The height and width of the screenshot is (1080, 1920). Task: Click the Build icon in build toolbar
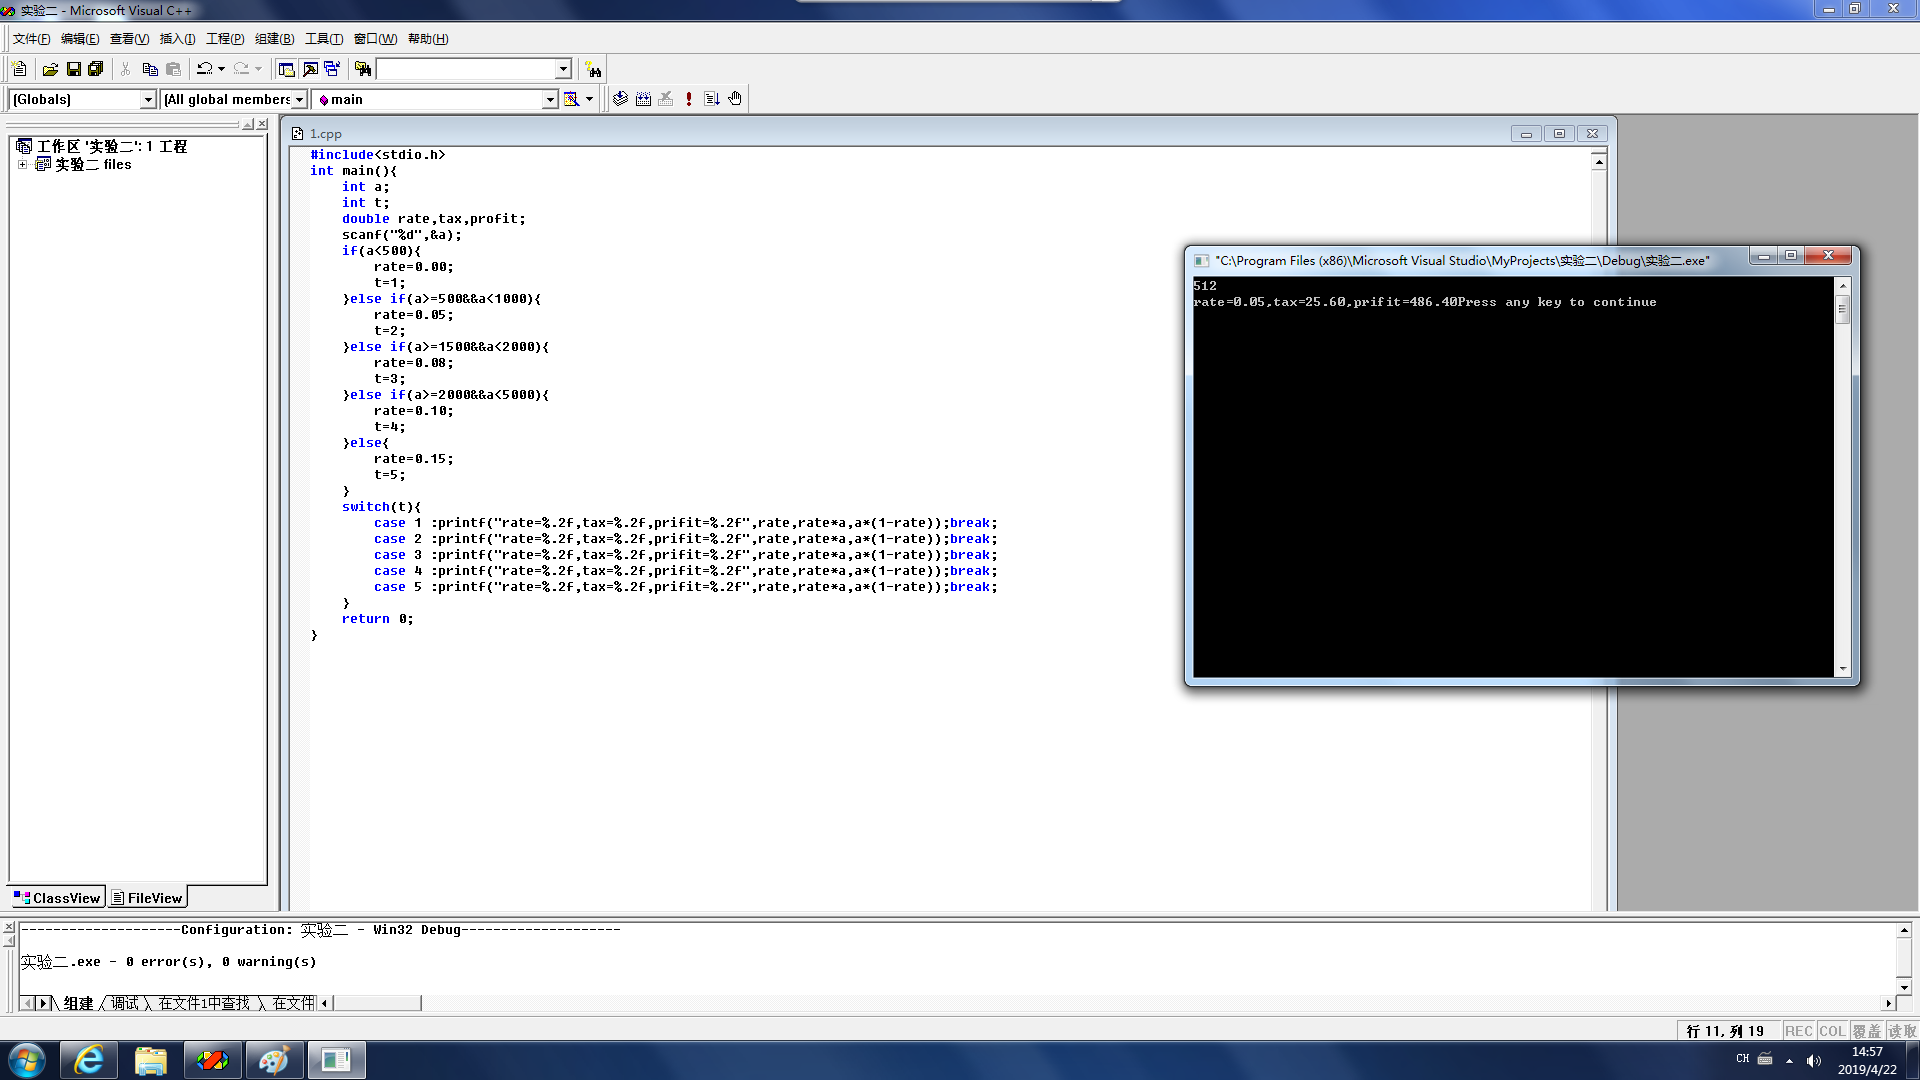pyautogui.click(x=643, y=99)
